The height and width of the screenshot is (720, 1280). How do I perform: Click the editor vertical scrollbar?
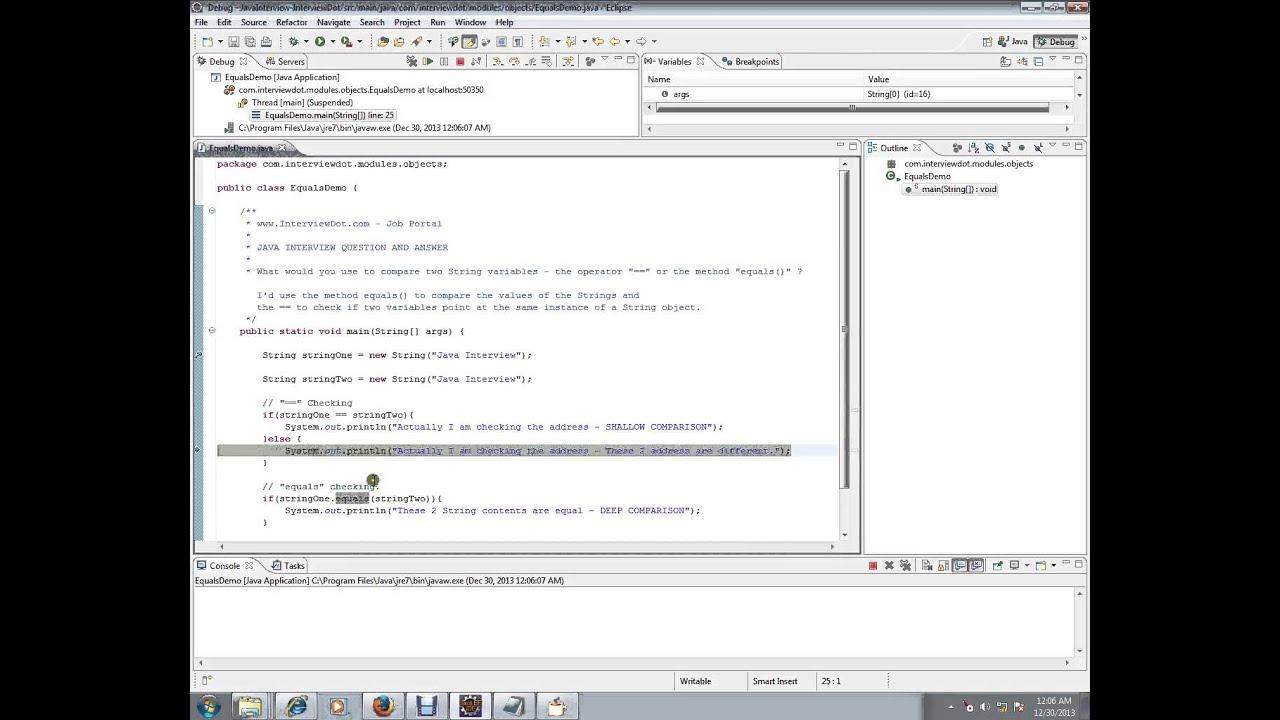[x=845, y=350]
